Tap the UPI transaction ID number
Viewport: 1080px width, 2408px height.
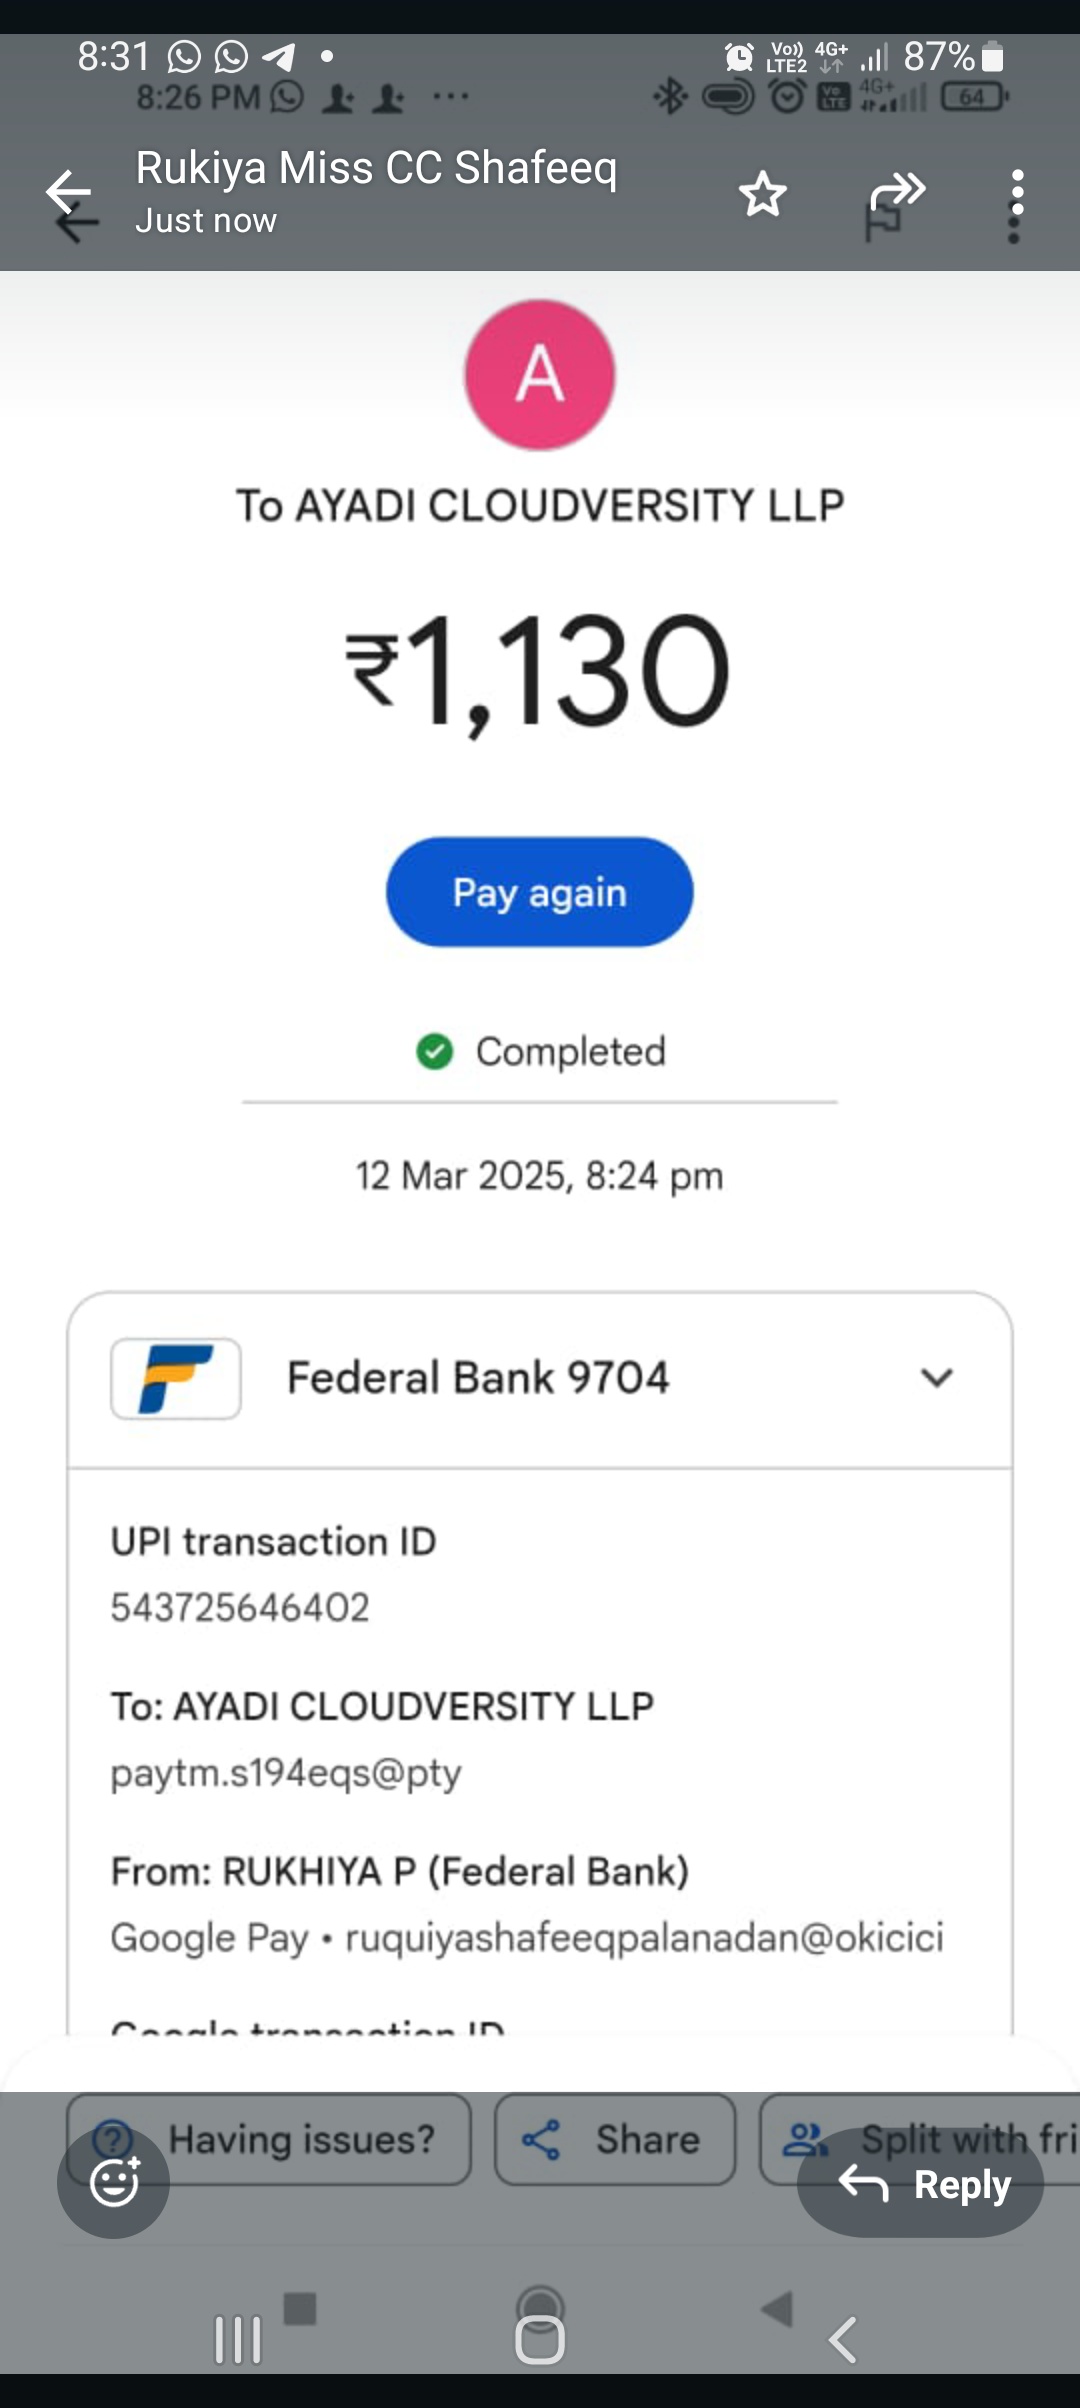[240, 1607]
